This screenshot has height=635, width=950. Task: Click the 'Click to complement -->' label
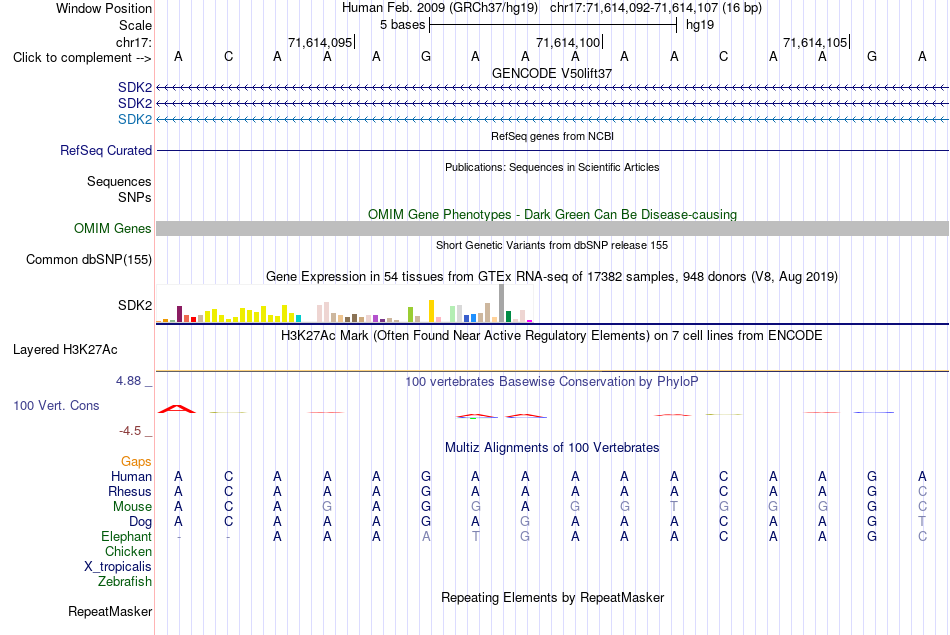(82, 58)
